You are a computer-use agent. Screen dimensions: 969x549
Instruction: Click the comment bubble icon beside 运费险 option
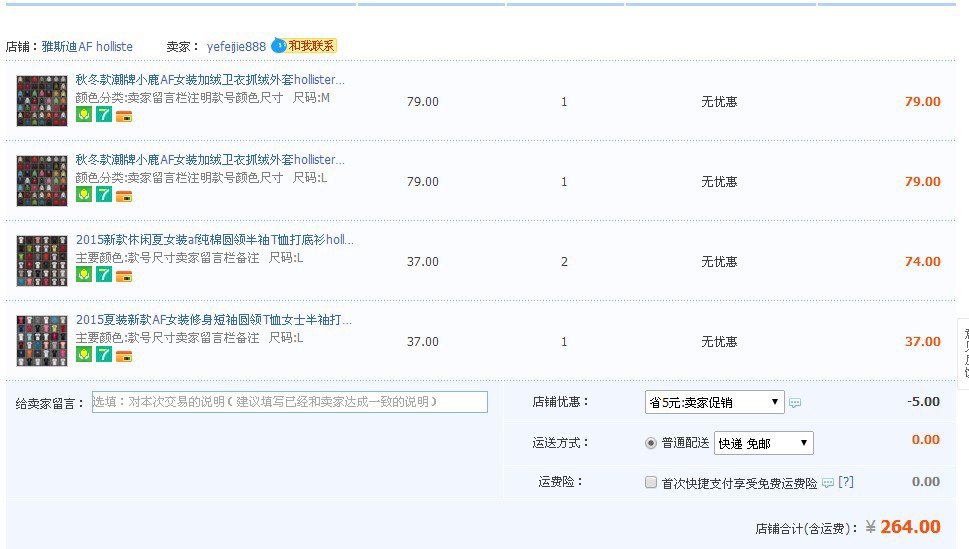coord(828,483)
